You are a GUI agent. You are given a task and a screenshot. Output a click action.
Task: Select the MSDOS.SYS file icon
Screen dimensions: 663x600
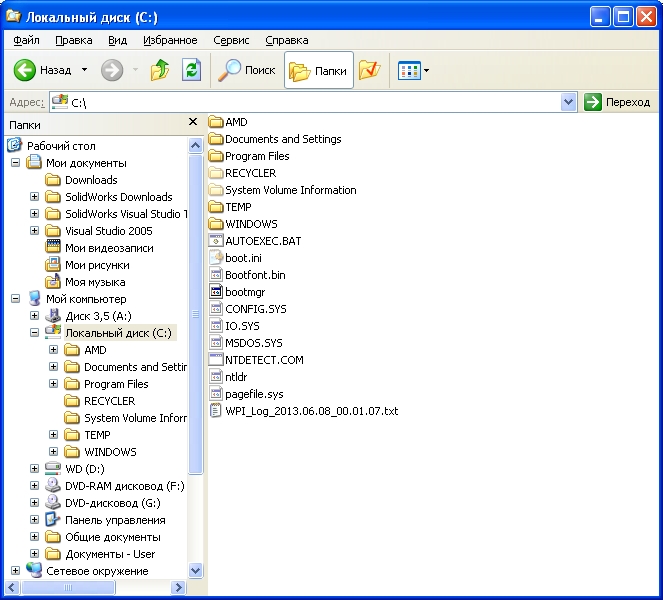coord(216,342)
